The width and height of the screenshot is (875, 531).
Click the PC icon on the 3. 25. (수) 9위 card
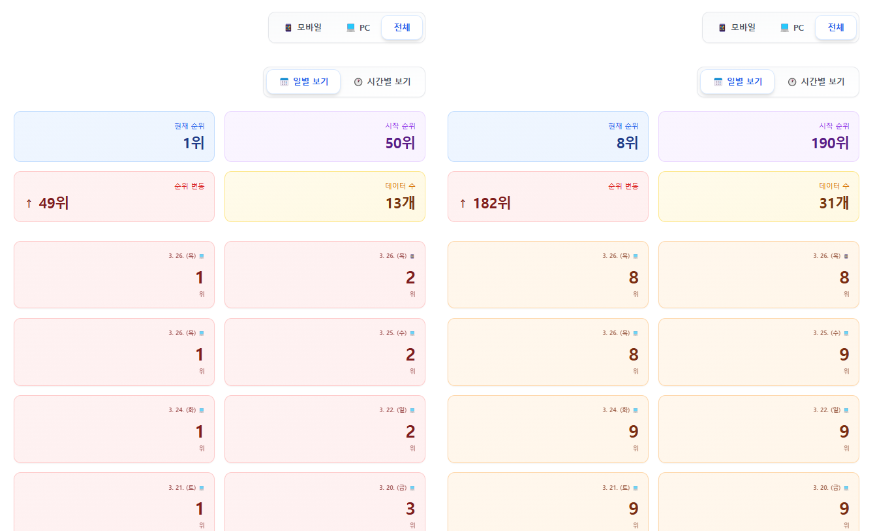pyautogui.click(x=846, y=333)
